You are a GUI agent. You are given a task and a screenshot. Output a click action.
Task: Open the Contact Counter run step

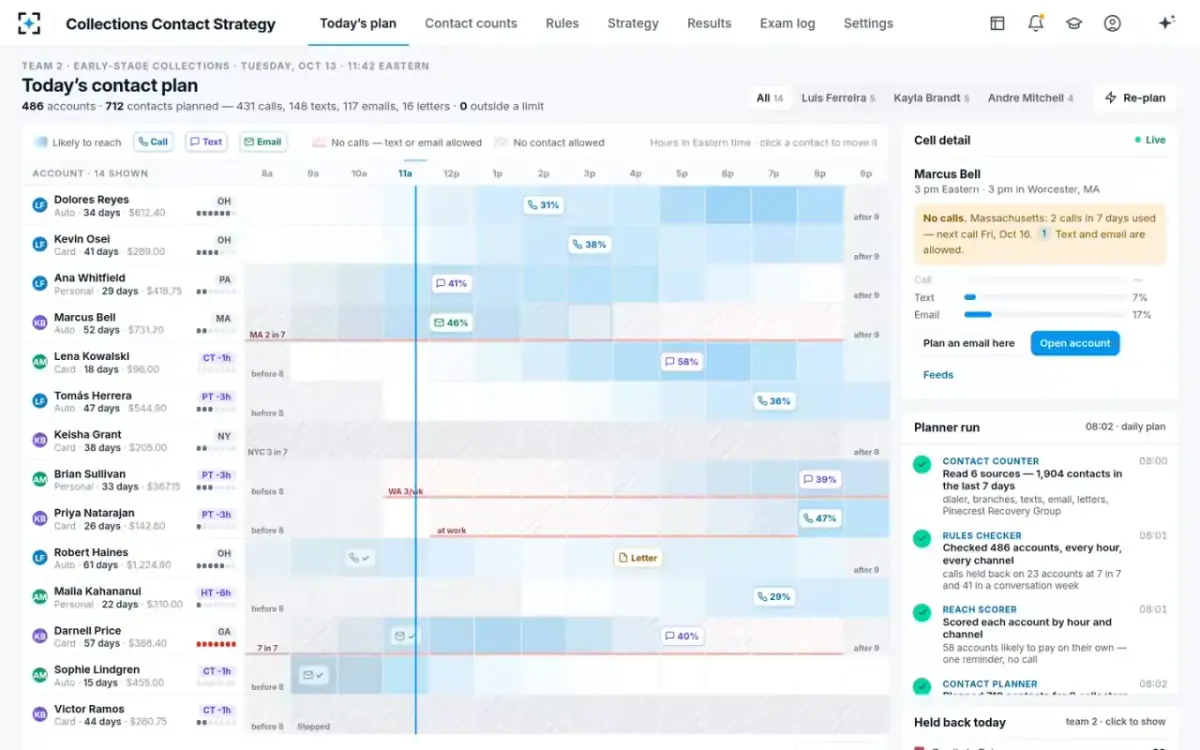[1040, 486]
